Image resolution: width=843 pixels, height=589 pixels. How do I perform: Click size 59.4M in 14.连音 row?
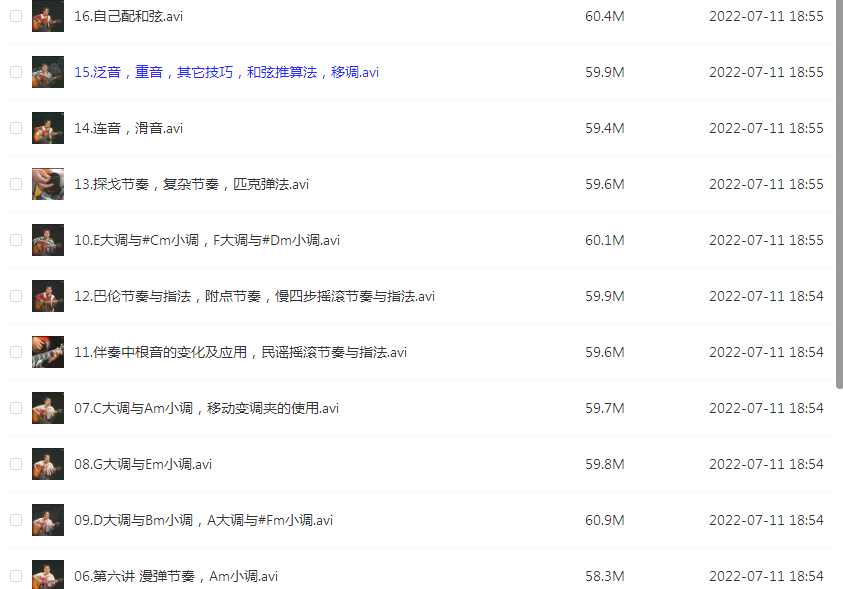coord(605,128)
